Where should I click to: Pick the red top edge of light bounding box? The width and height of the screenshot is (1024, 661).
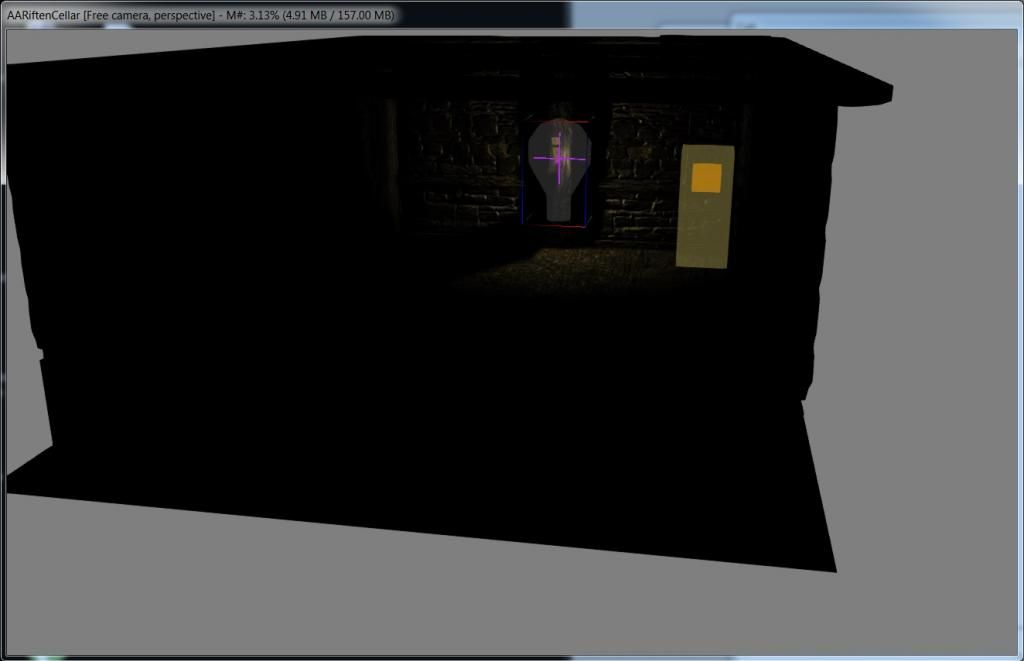[x=562, y=121]
